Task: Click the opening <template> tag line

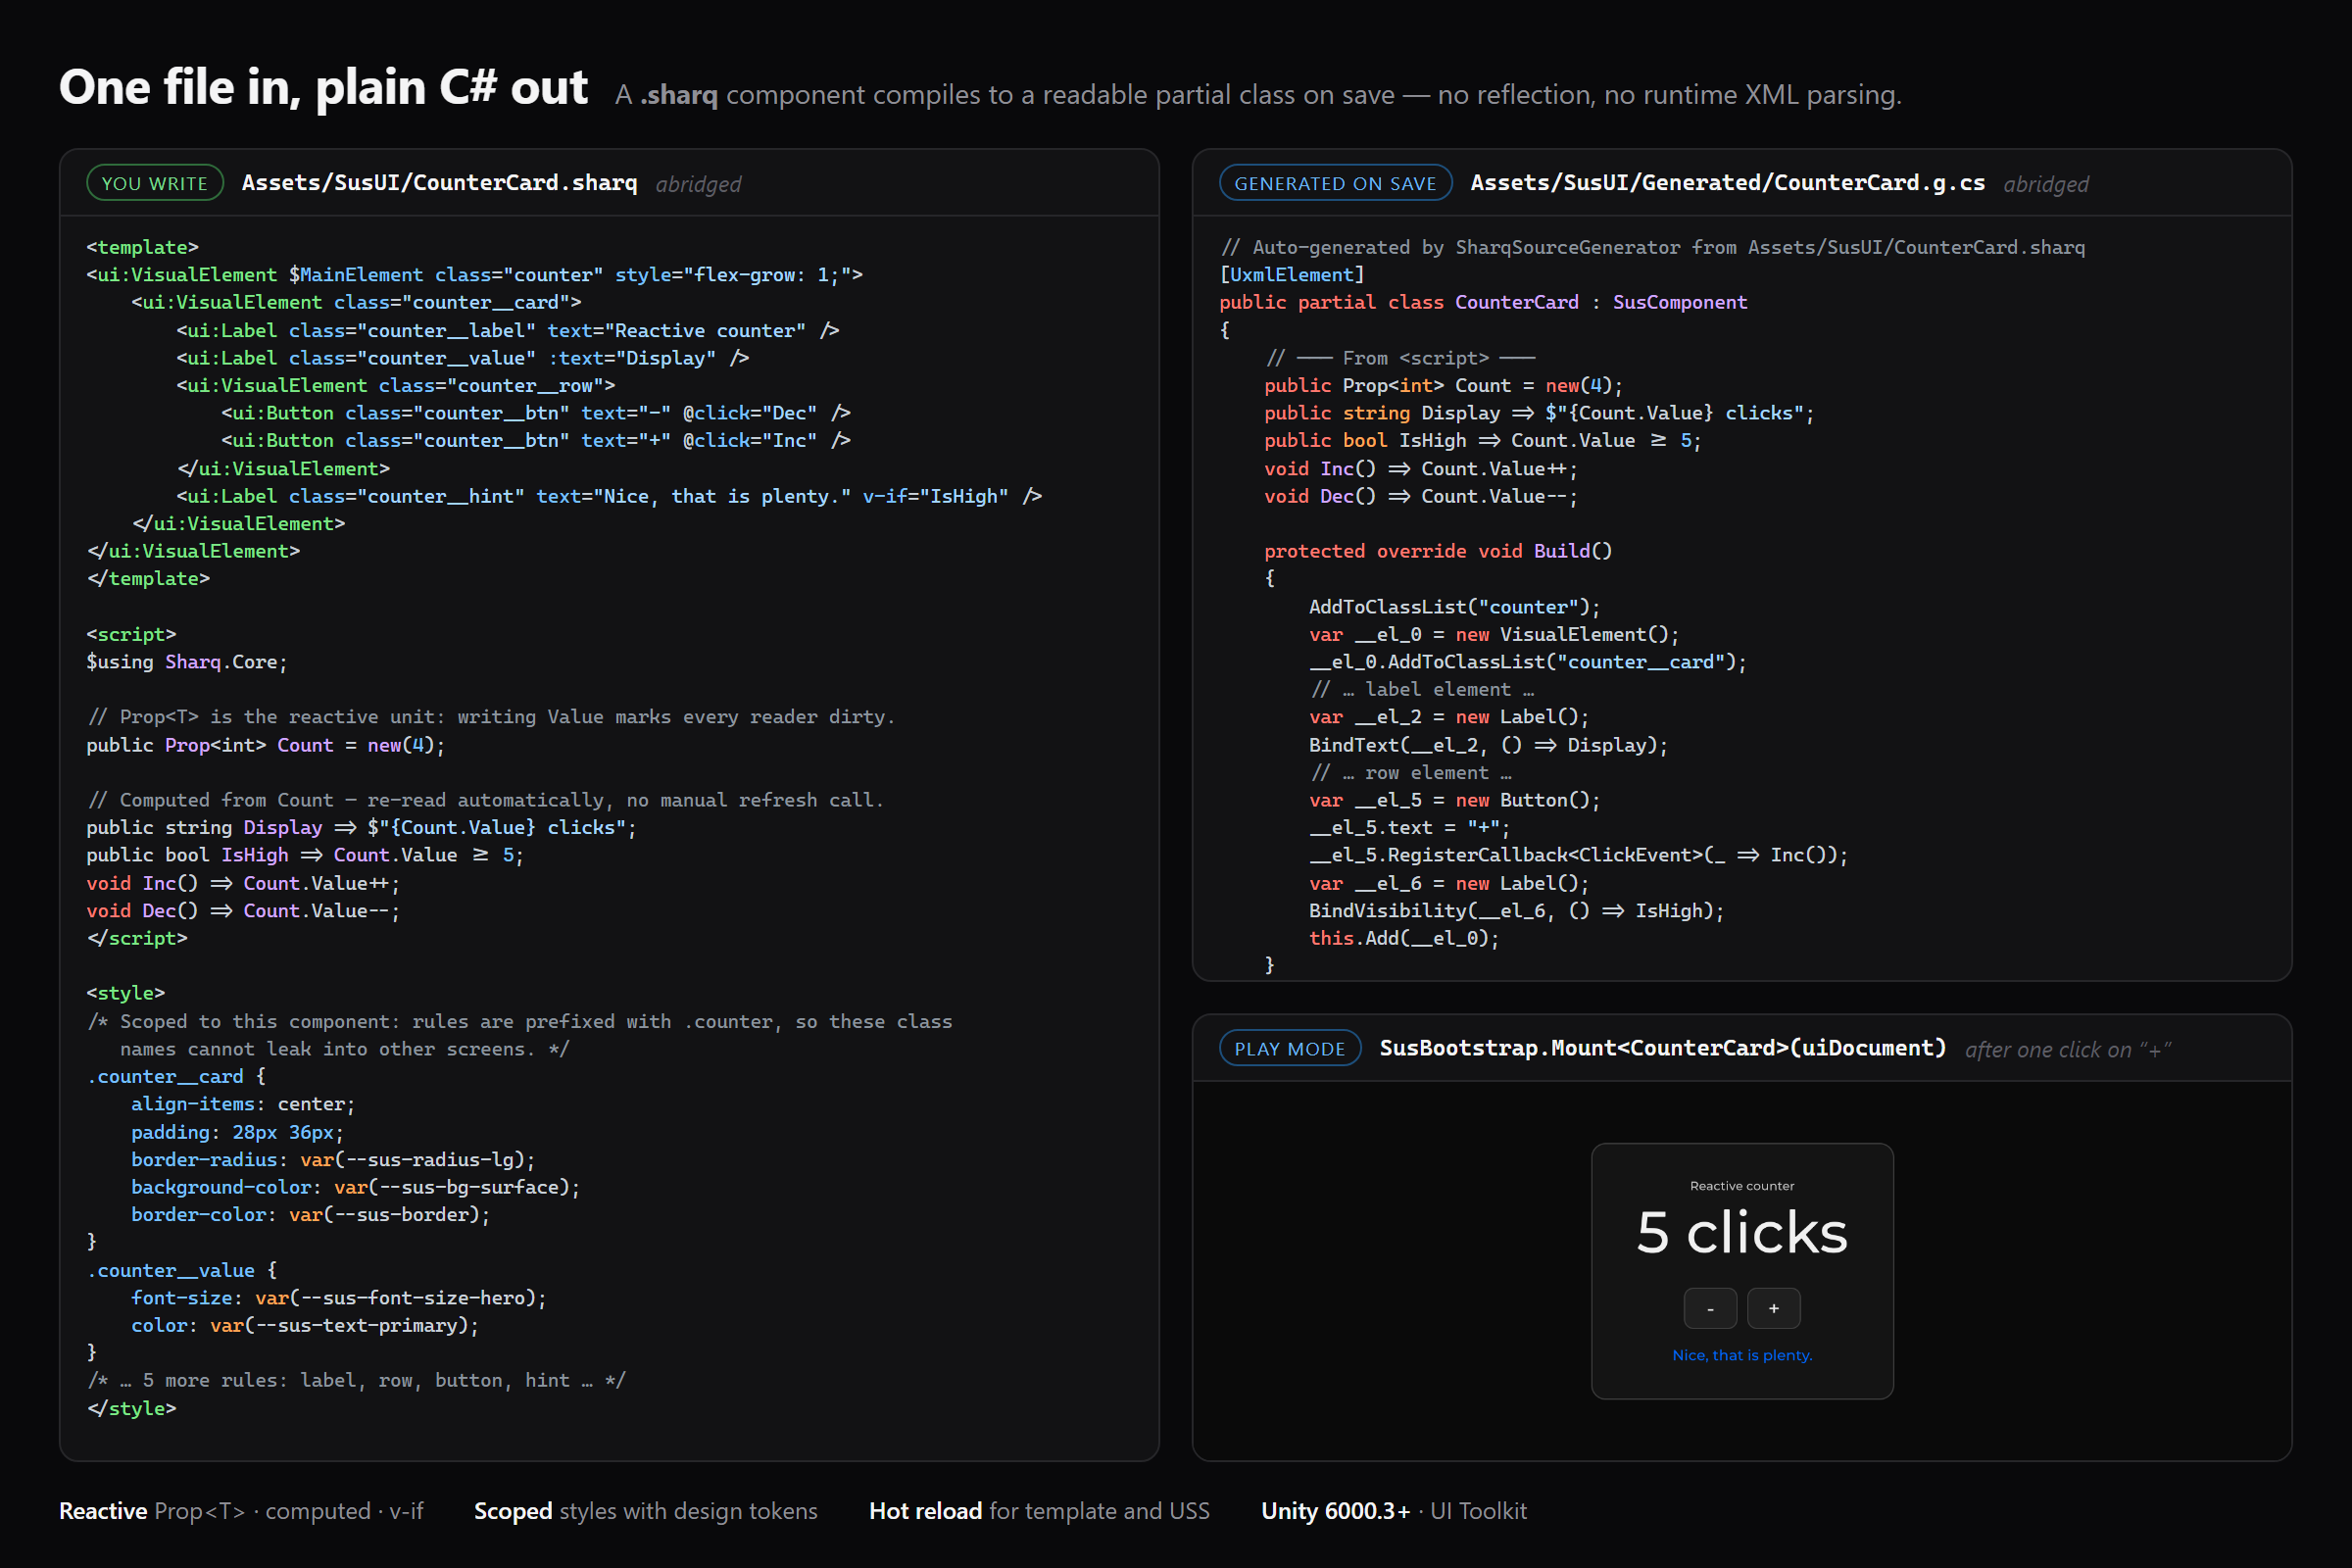Action: coord(143,247)
